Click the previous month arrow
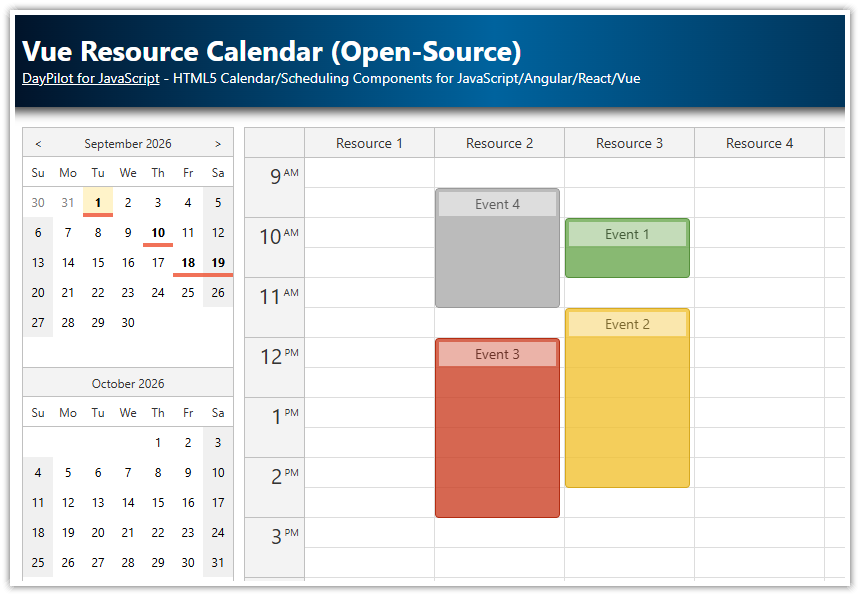Viewport: 860px width, 596px height. click(x=38, y=143)
